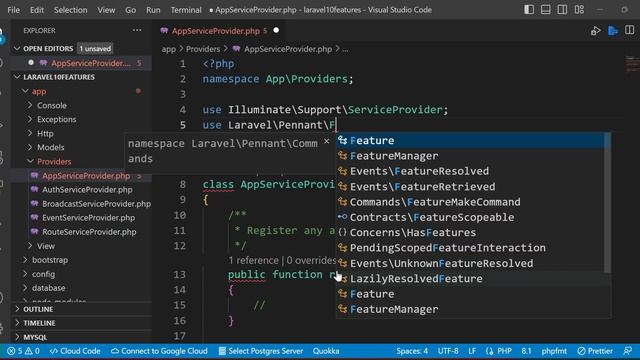This screenshot has width=640, height=360.
Task: Click suggestion list scrollbar
Action: (608, 202)
